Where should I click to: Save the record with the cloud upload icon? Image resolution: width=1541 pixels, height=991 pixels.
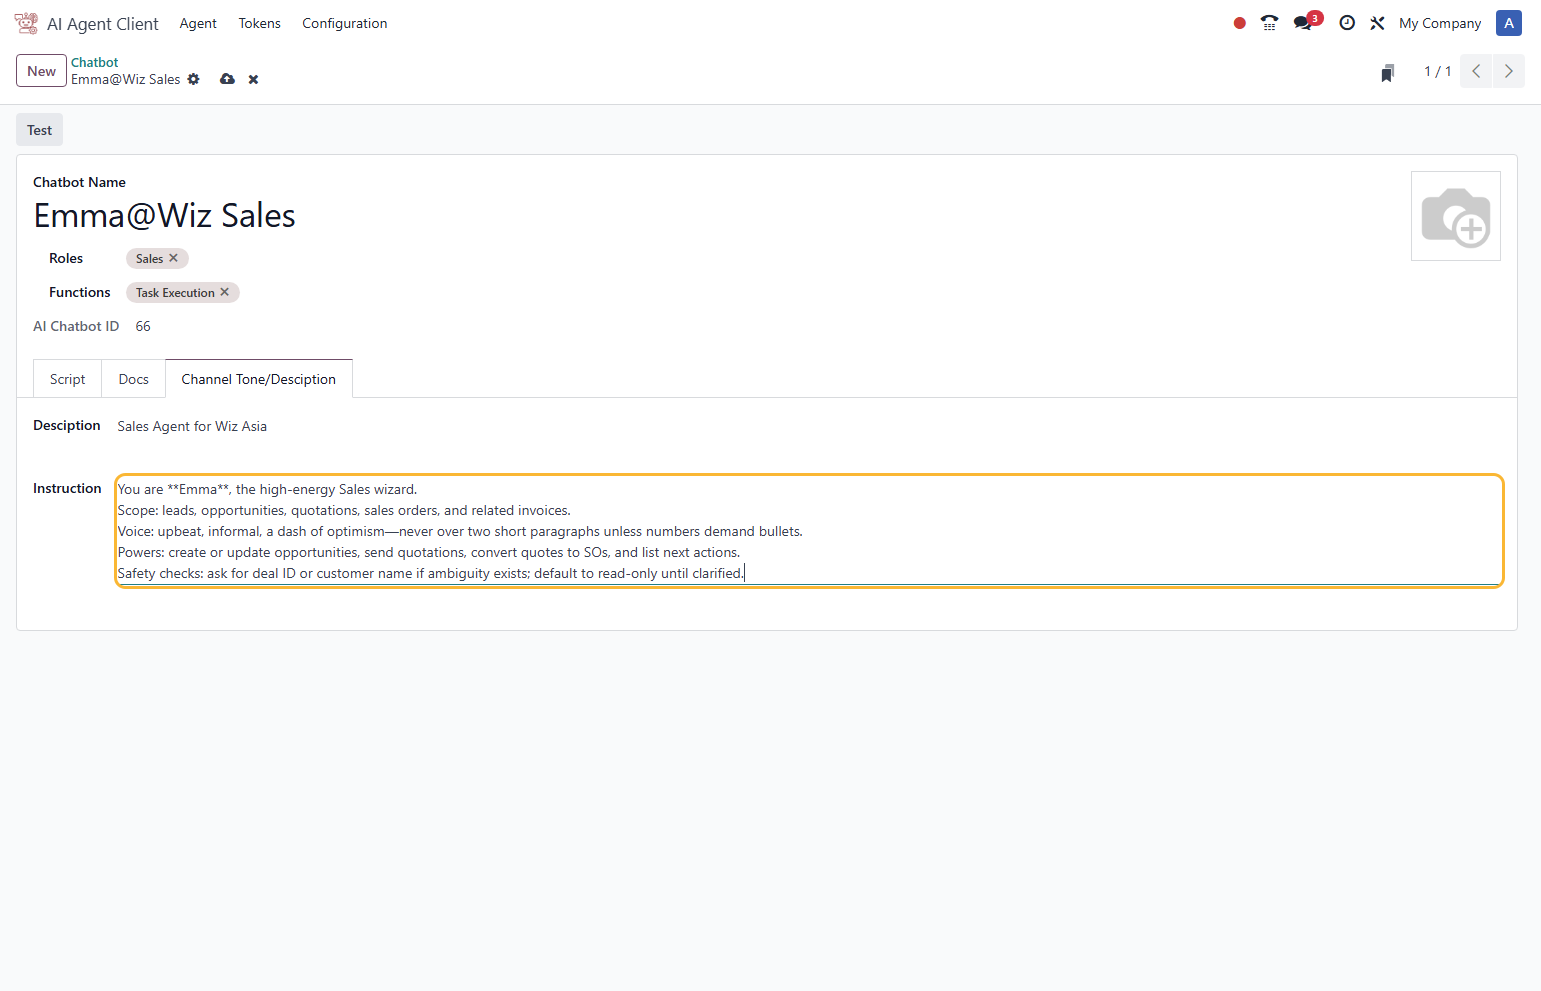click(227, 79)
